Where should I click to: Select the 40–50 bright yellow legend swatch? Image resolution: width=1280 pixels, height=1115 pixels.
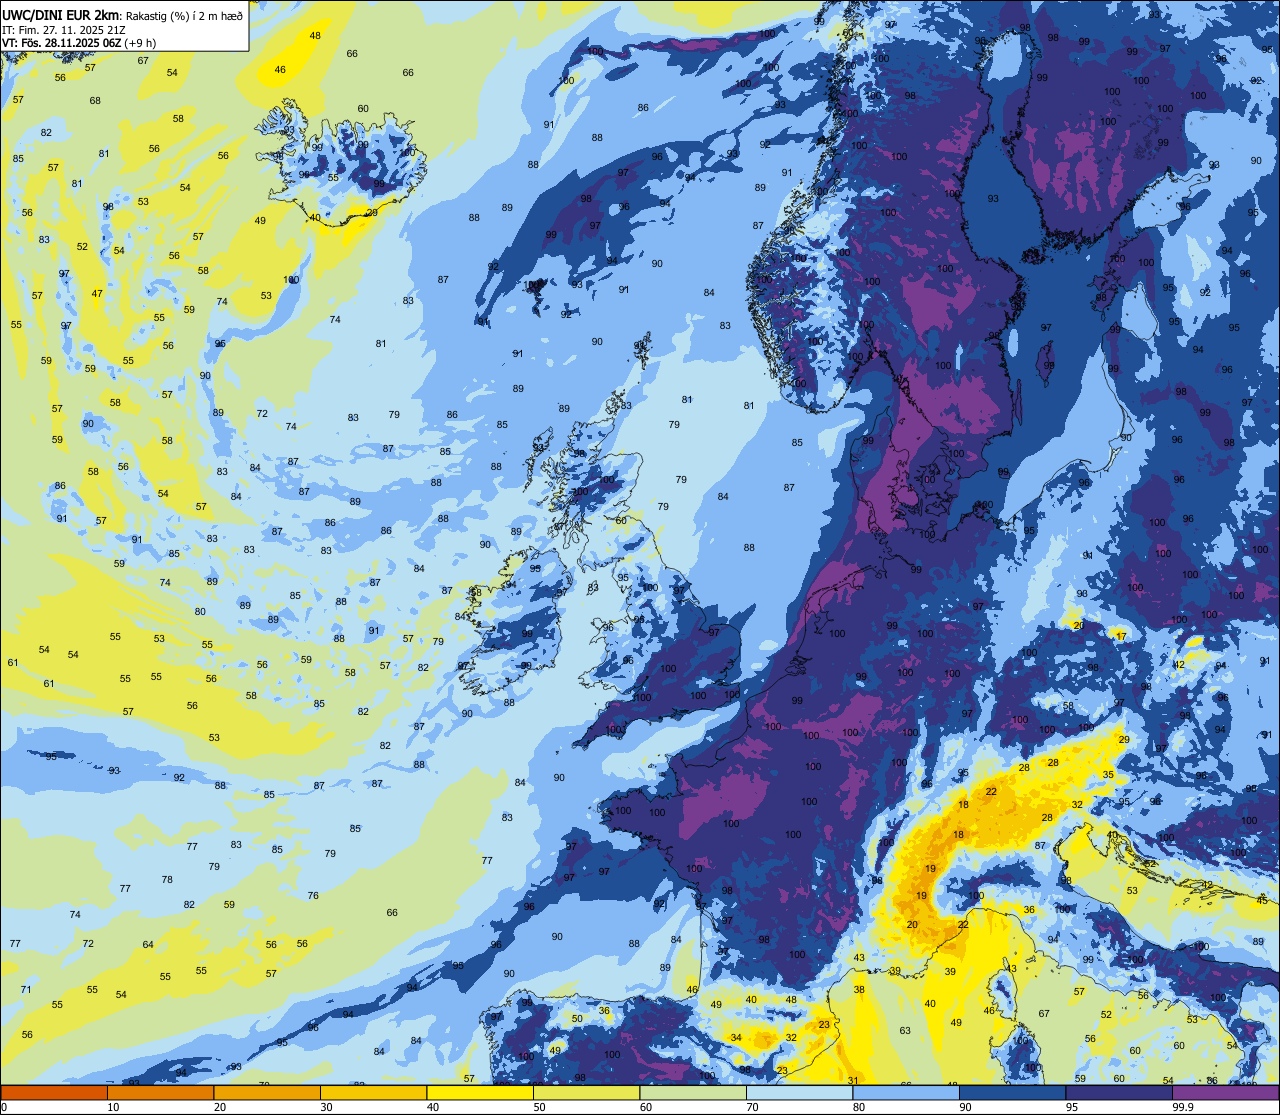[x=480, y=1092]
